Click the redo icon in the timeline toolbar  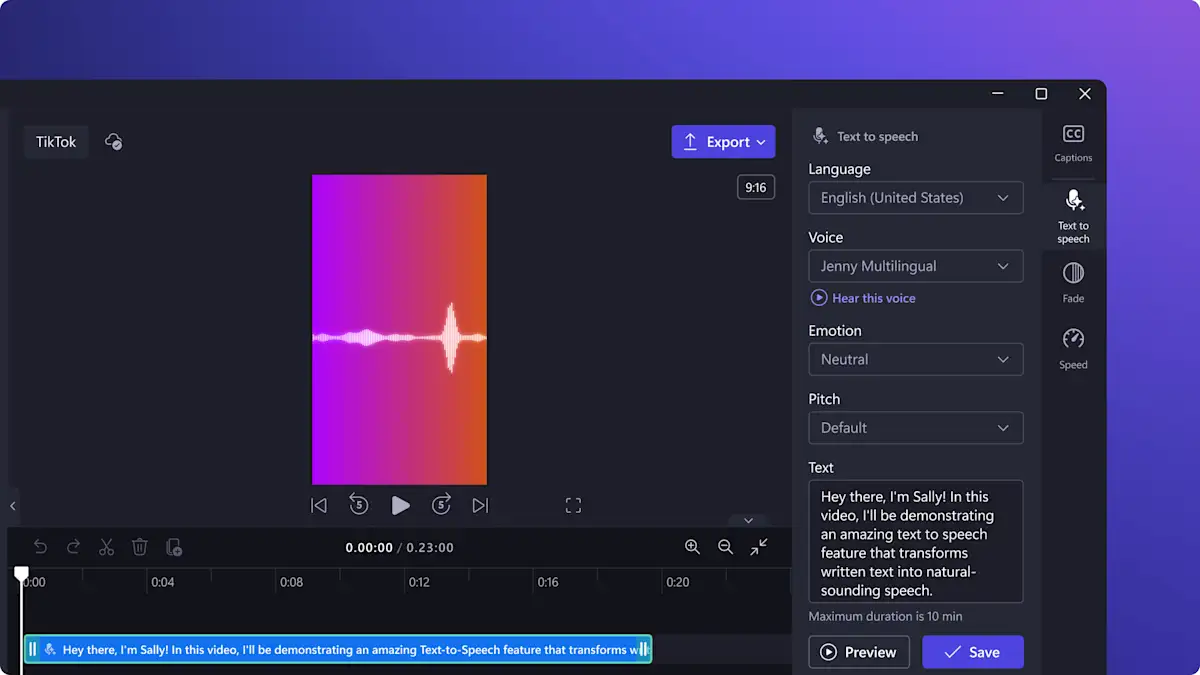73,547
